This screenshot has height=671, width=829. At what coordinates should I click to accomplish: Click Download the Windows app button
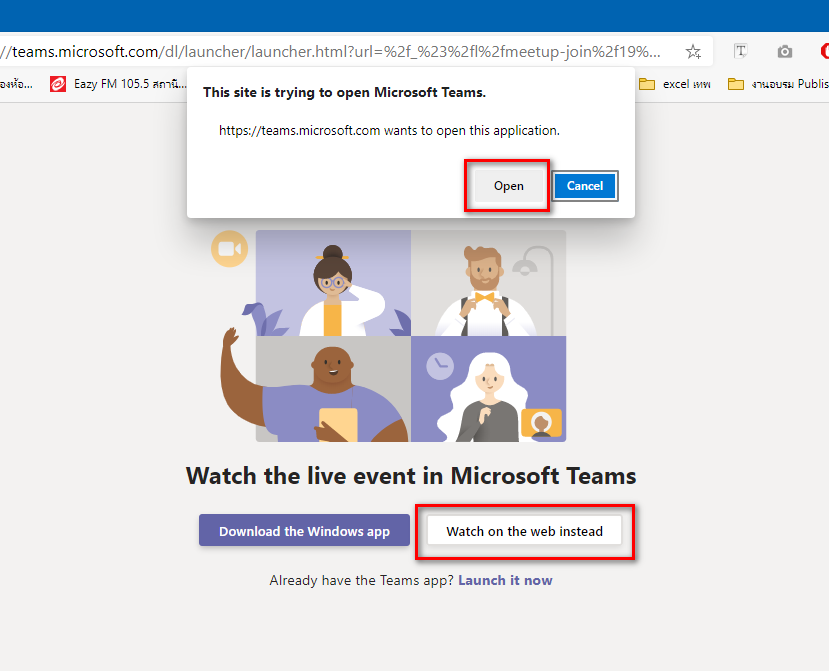tap(305, 530)
